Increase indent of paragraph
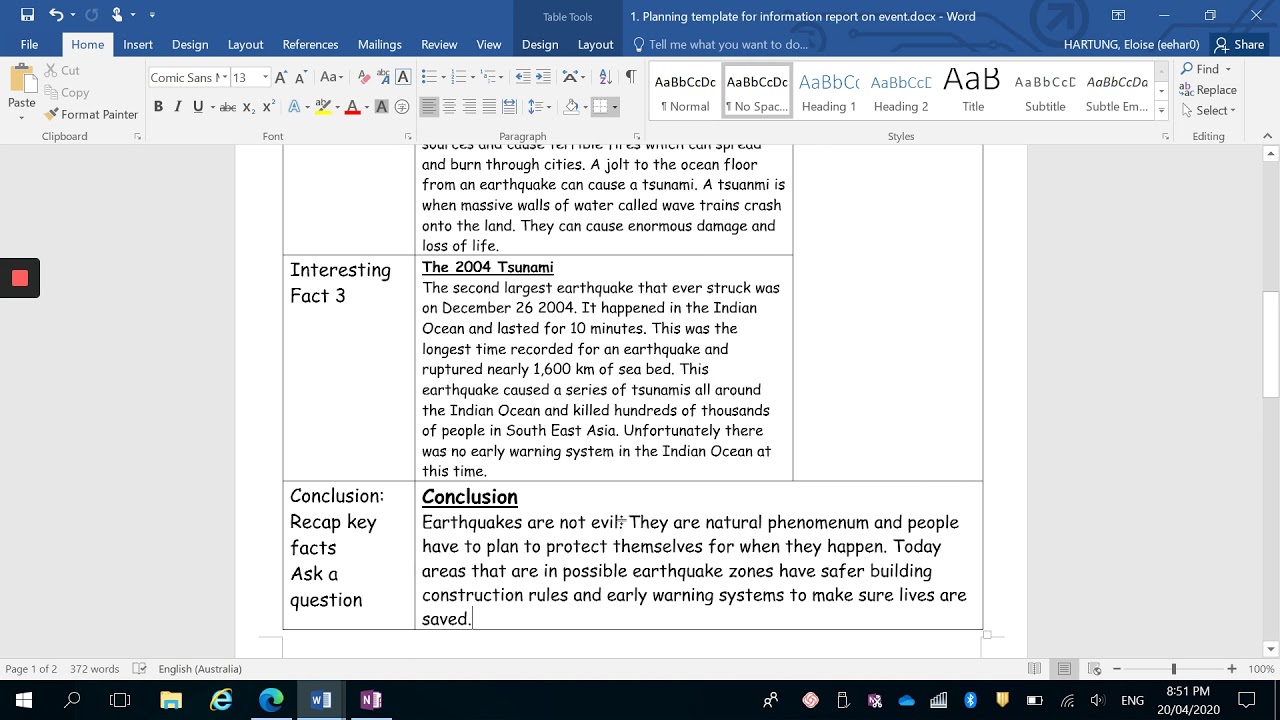The height and width of the screenshot is (720, 1280). (543, 77)
